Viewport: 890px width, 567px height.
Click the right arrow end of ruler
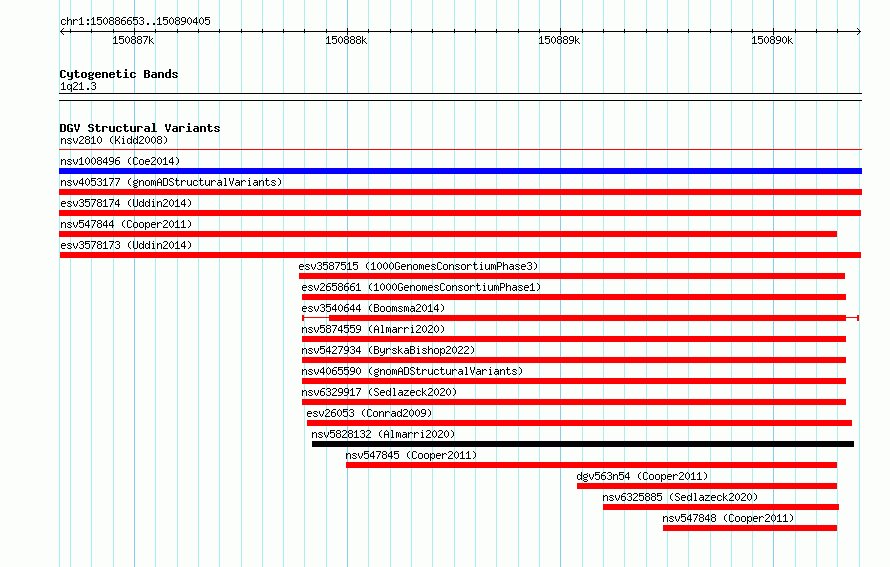859,31
